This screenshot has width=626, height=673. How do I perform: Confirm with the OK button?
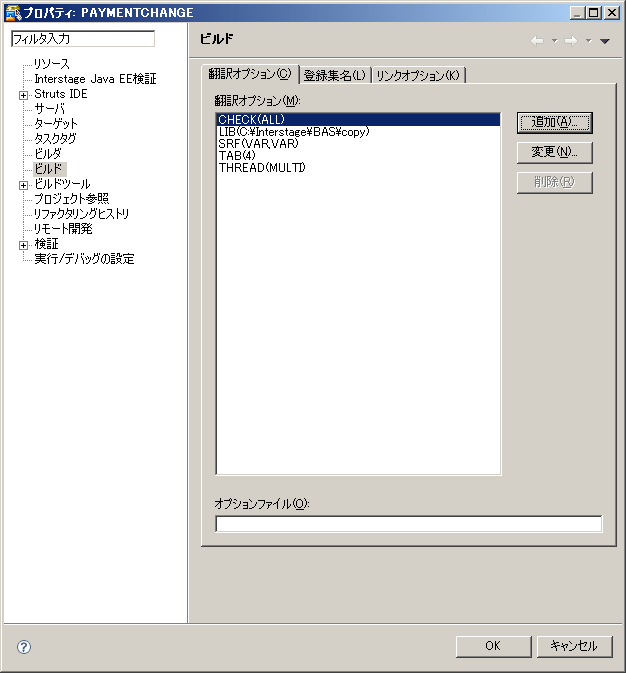pyautogui.click(x=493, y=646)
